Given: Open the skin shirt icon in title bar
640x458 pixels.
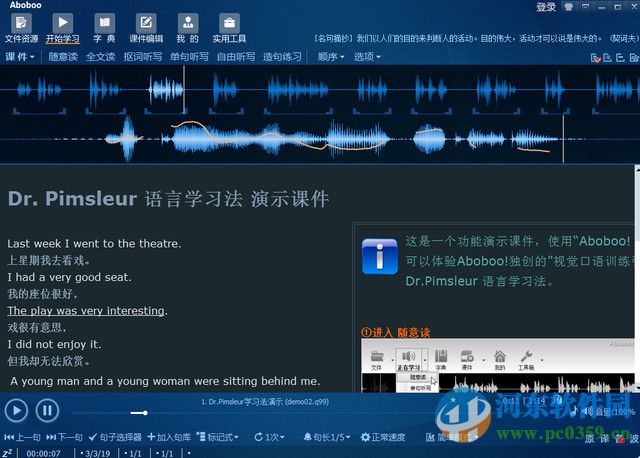Looking at the screenshot, I should 569,7.
